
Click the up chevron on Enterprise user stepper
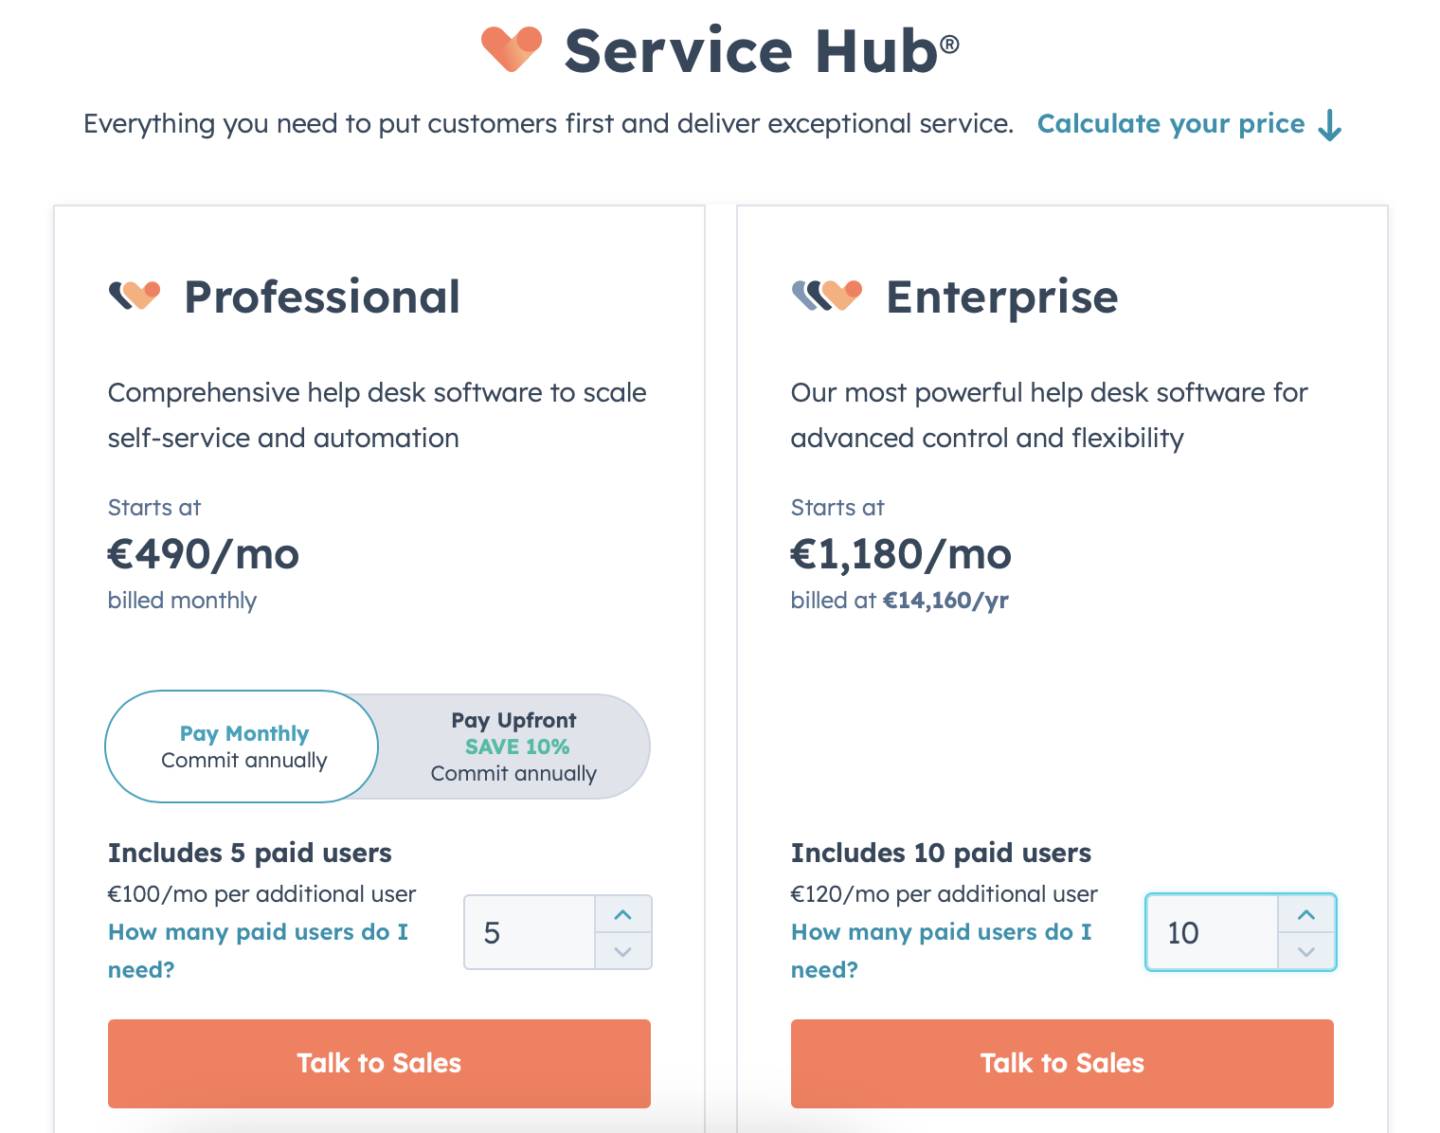(1305, 913)
